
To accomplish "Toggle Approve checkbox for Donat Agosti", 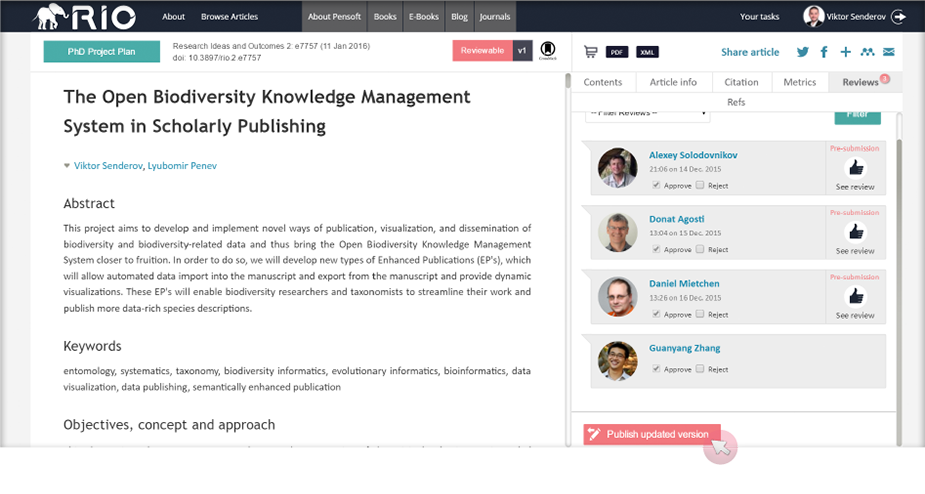I will pyautogui.click(x=656, y=249).
